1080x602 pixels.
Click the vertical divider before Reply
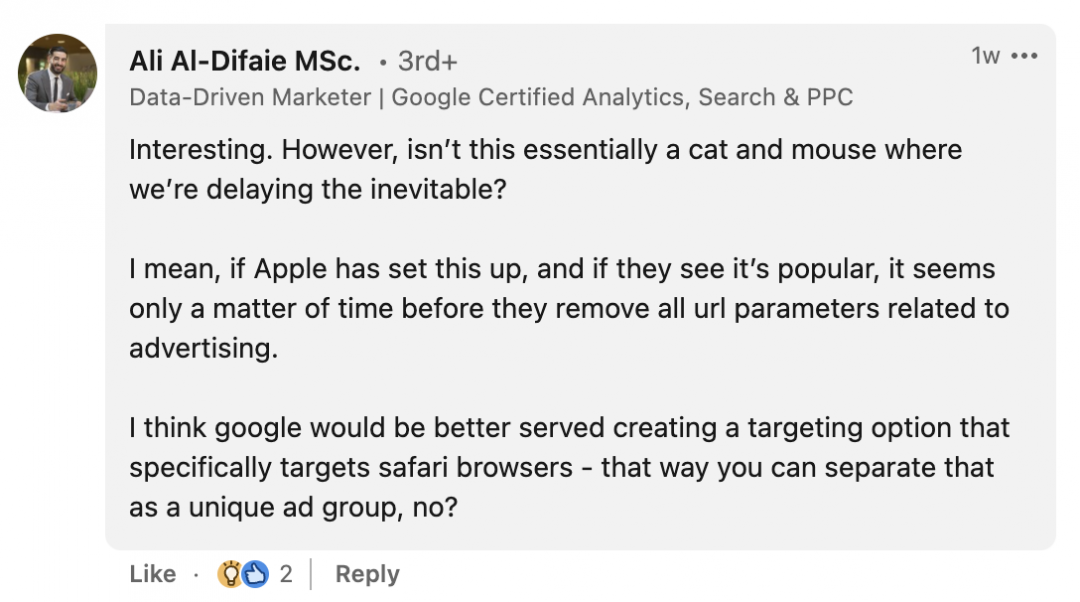(311, 574)
